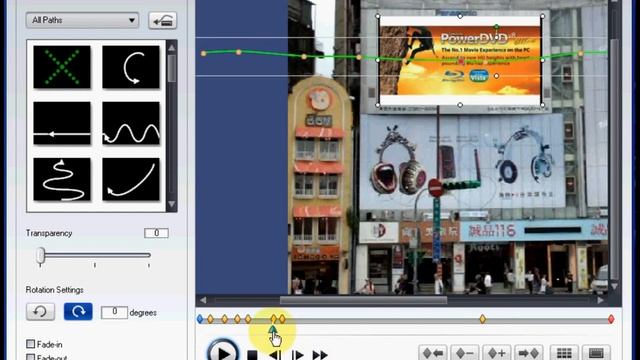Remove keyframe button
This screenshot has height=360, width=640.
coord(465,353)
